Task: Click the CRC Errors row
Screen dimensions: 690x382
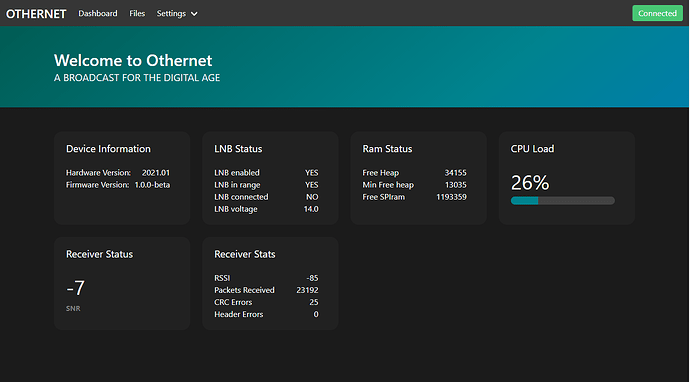Action: click(x=266, y=302)
